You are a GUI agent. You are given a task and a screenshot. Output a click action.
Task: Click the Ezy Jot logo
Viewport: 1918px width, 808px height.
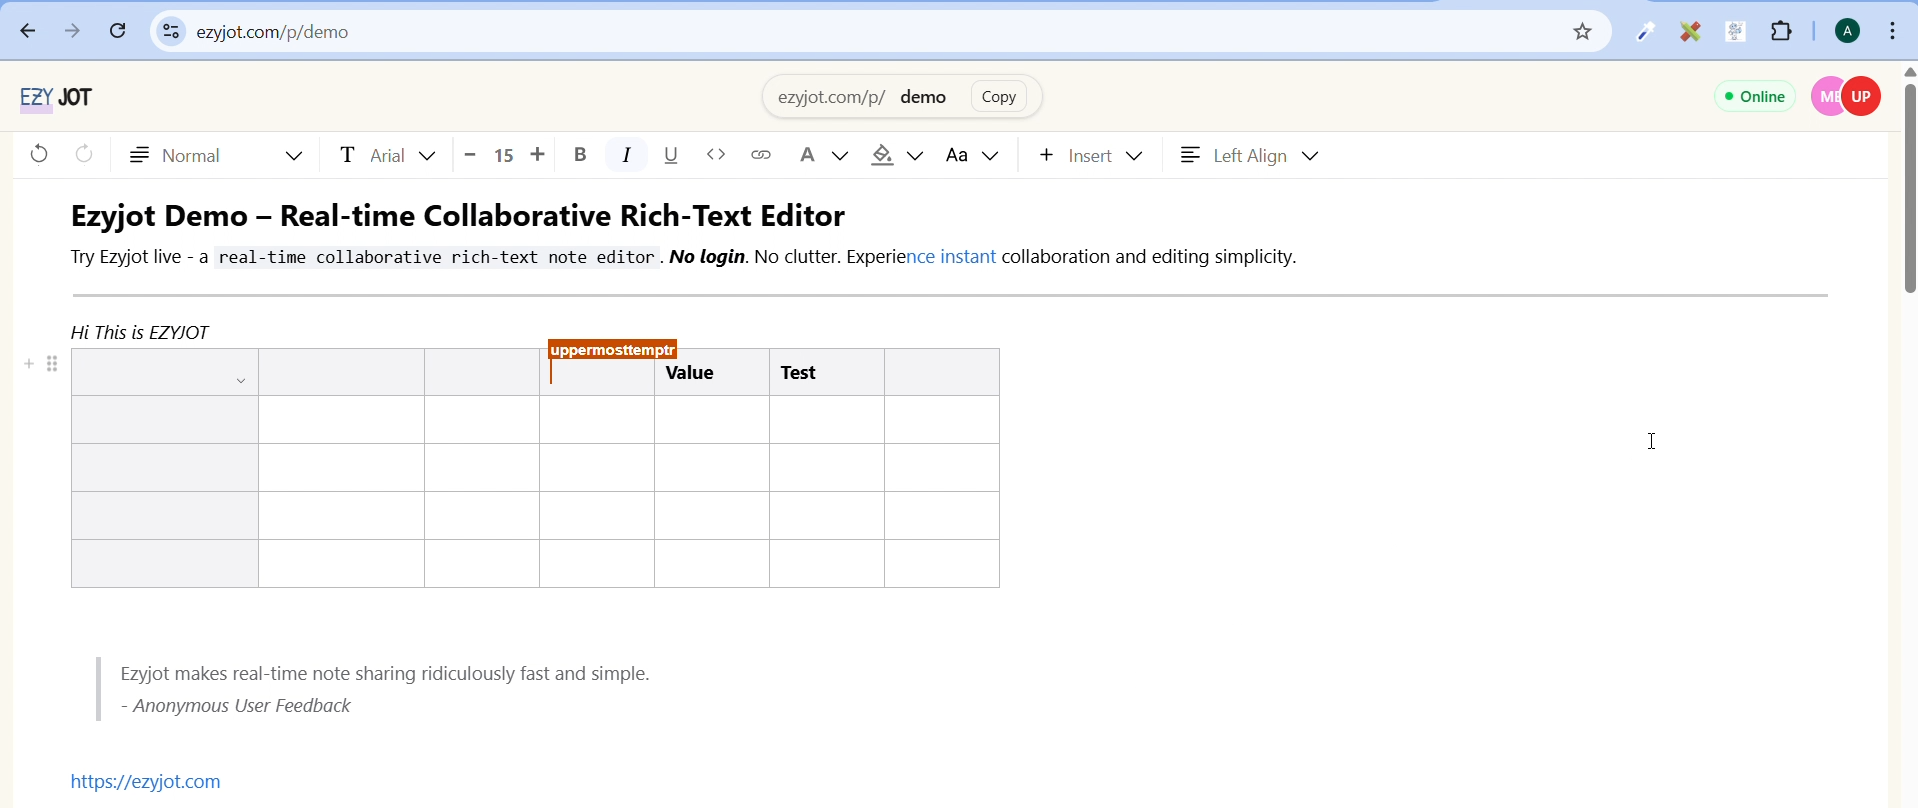(57, 97)
